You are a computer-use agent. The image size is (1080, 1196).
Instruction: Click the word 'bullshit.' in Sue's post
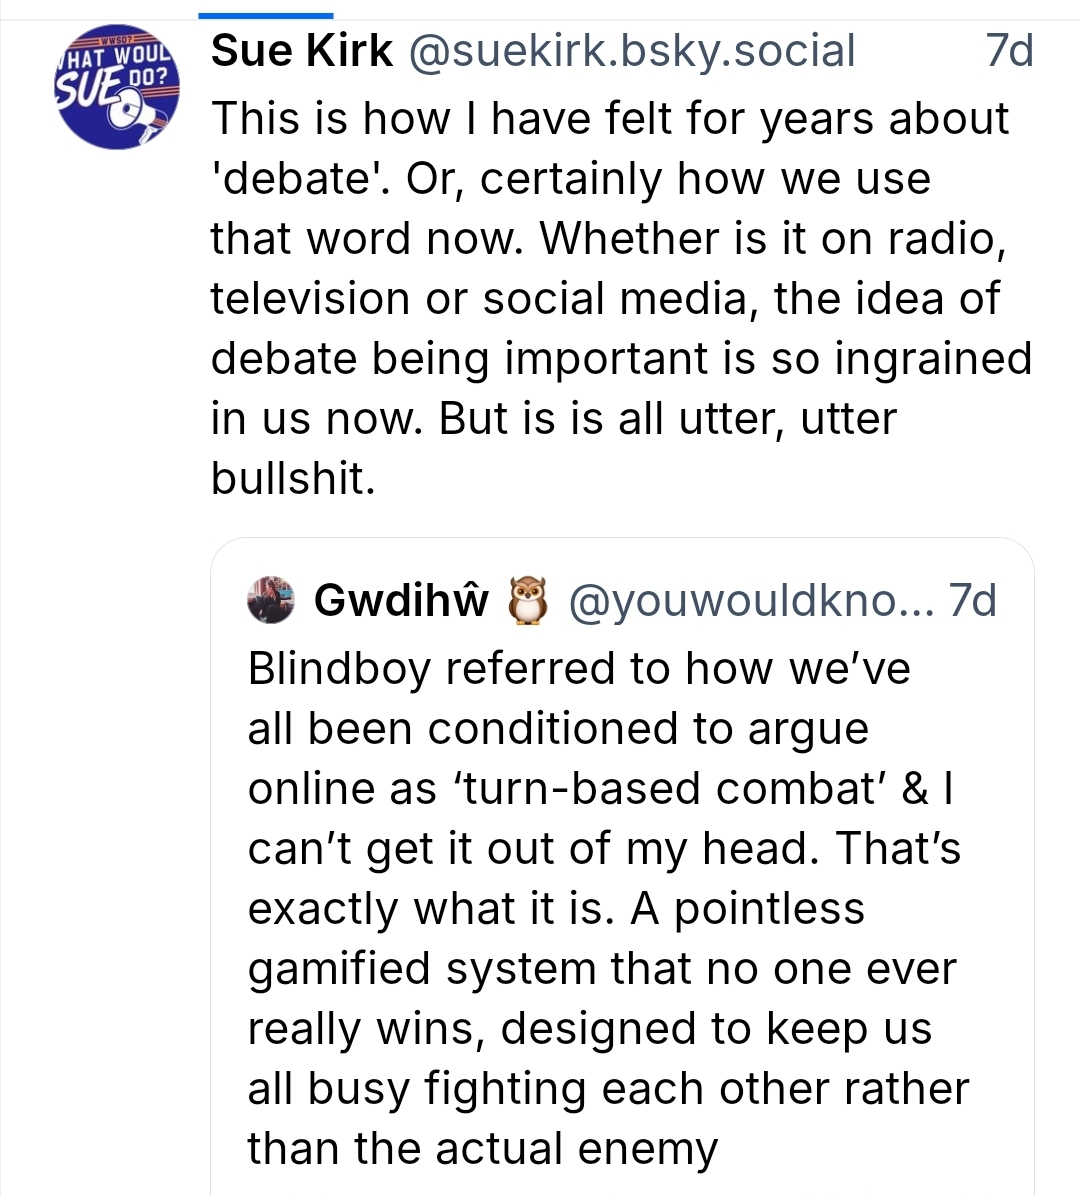pyautogui.click(x=293, y=479)
